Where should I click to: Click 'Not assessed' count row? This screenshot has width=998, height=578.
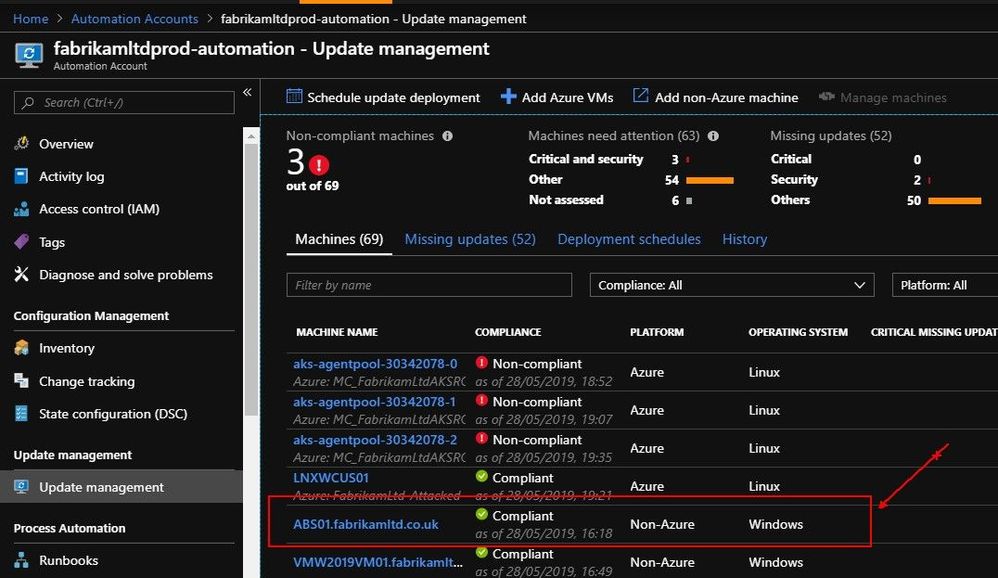point(610,200)
